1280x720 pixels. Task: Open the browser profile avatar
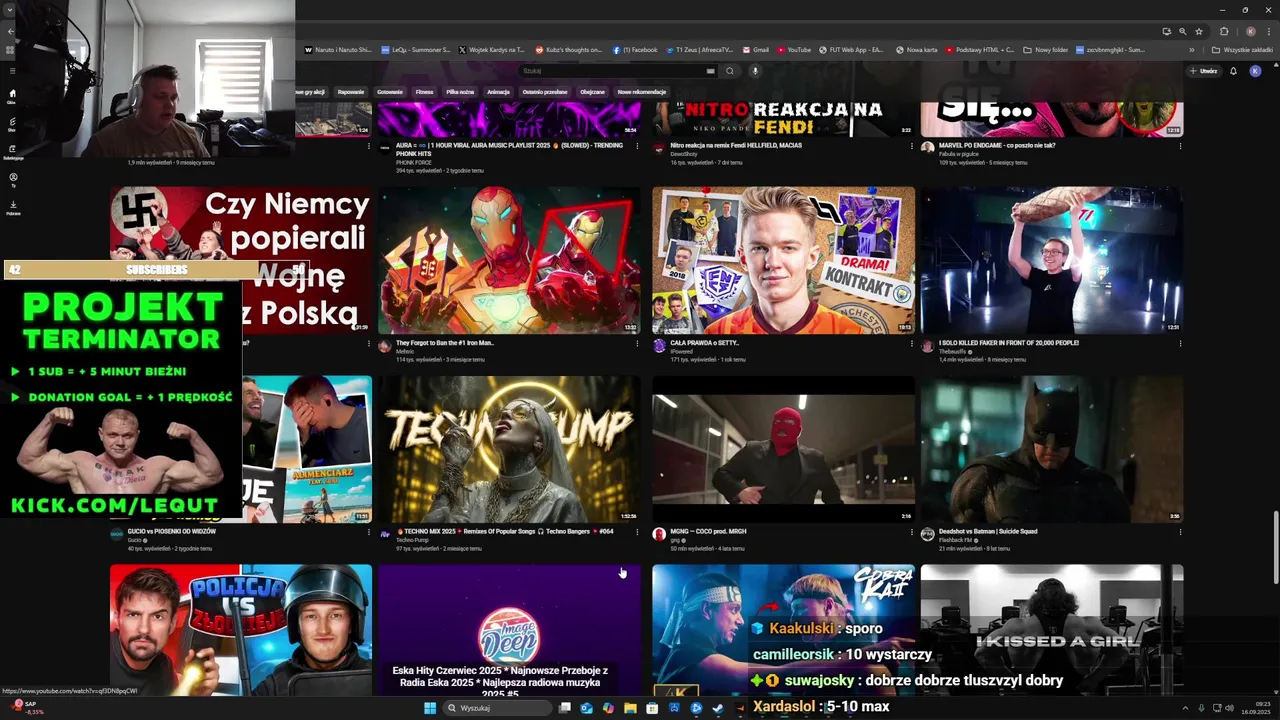1250,31
